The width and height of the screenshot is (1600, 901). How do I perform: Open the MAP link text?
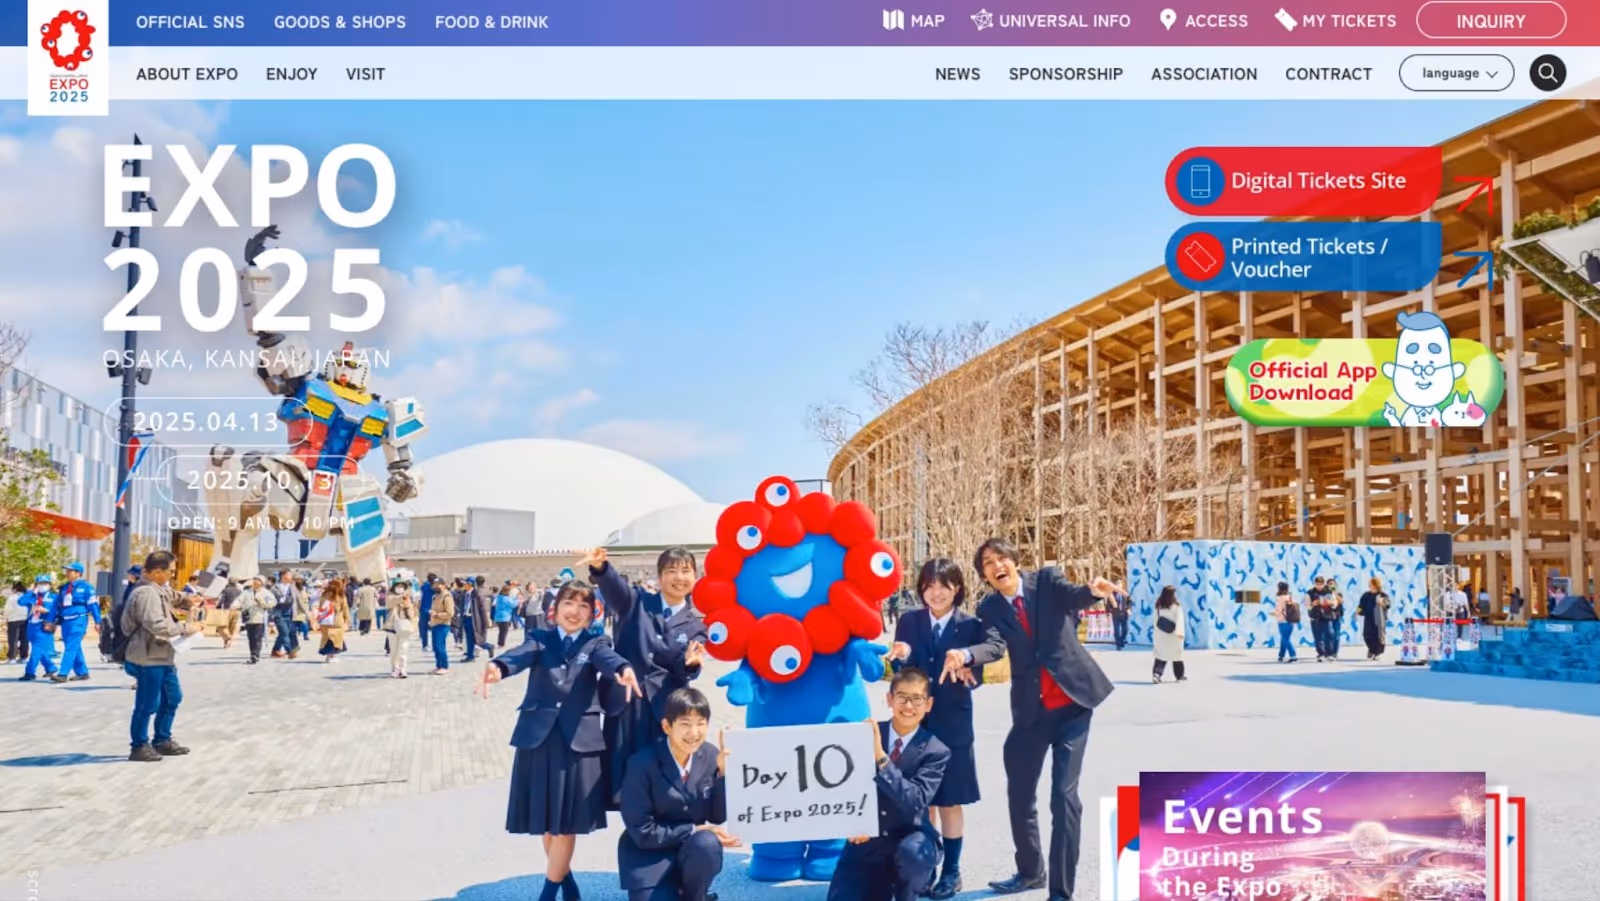tap(927, 21)
